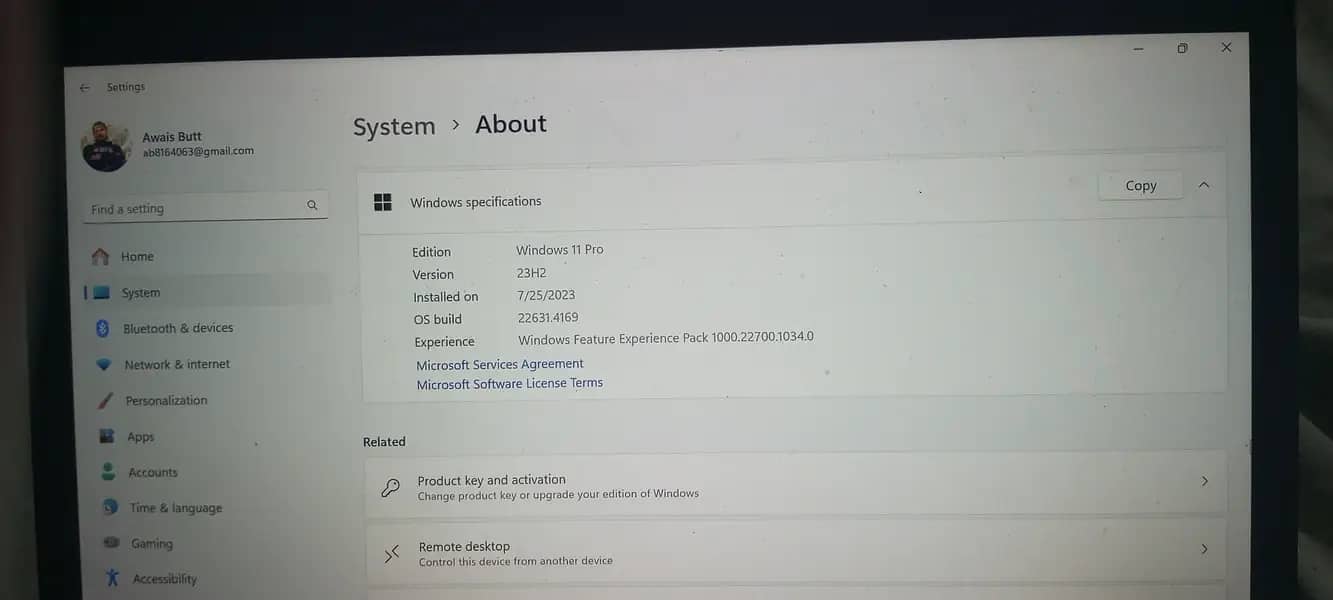Open Product key and activation chevron
Image resolution: width=1333 pixels, height=600 pixels.
[1204, 482]
